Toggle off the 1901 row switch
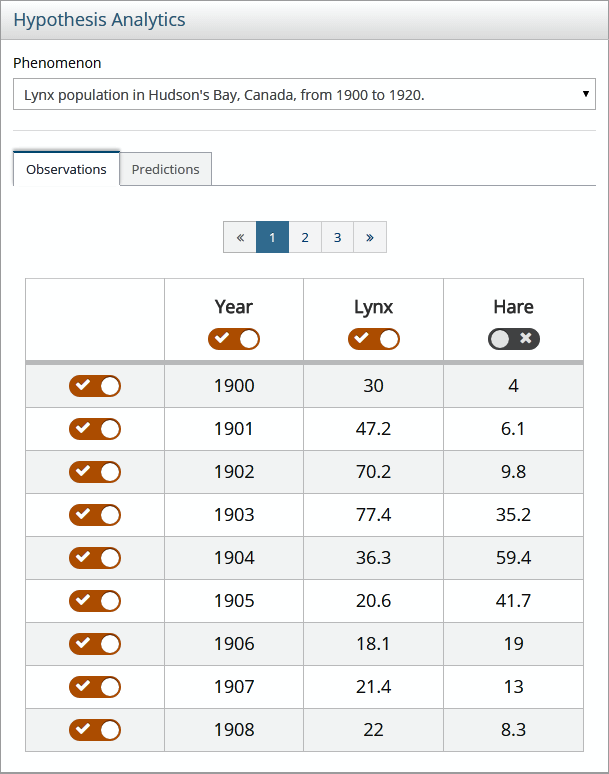The width and height of the screenshot is (609, 774). [95, 429]
